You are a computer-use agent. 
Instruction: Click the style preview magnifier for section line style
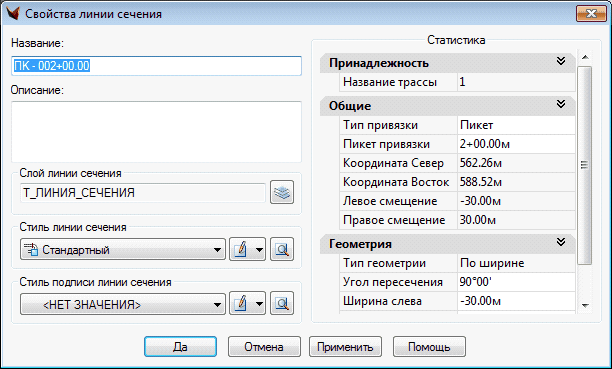[x=282, y=249]
